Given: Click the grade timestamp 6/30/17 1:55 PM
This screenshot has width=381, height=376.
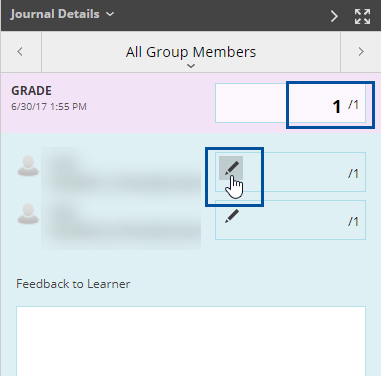Looking at the screenshot, I should (49, 107).
